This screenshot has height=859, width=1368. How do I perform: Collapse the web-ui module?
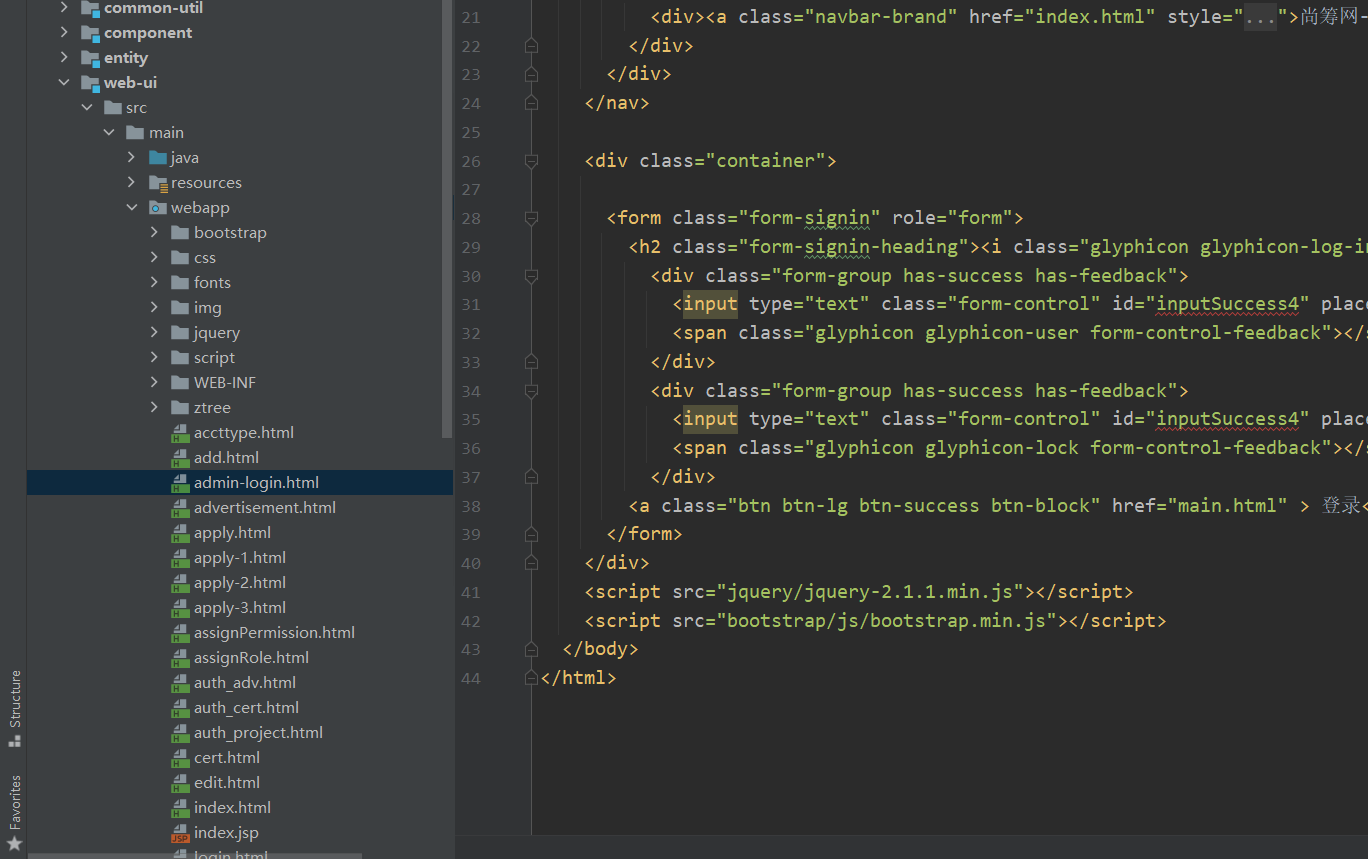pyautogui.click(x=64, y=83)
